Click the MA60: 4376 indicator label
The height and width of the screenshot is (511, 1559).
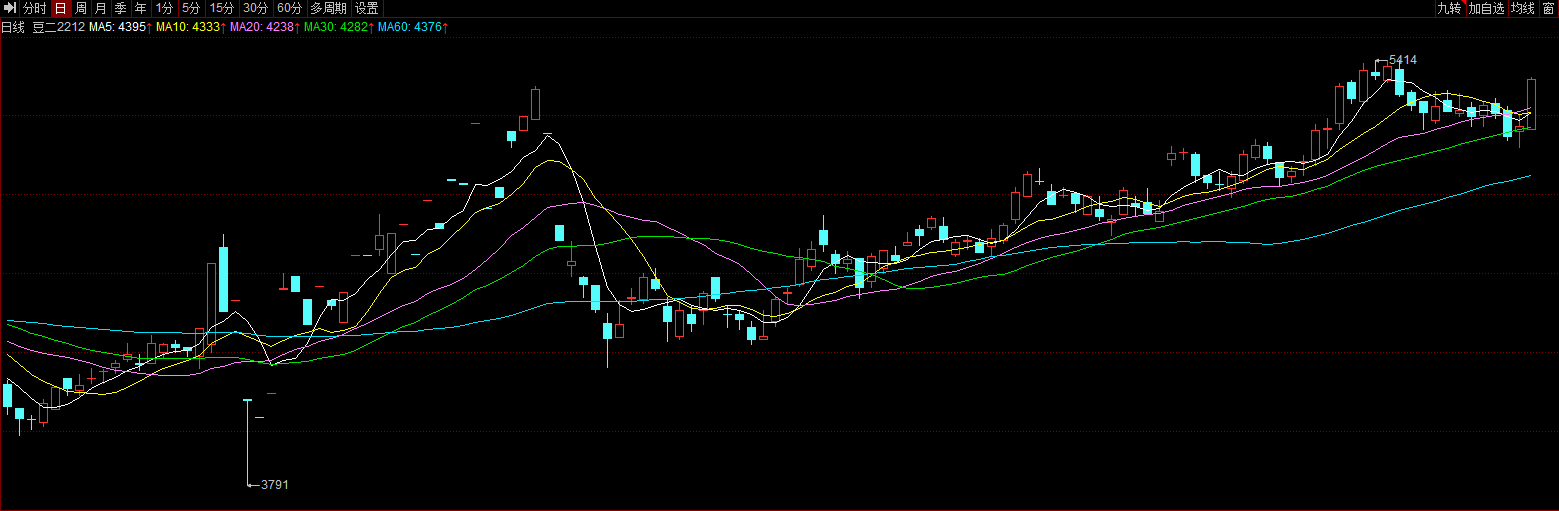pos(412,27)
